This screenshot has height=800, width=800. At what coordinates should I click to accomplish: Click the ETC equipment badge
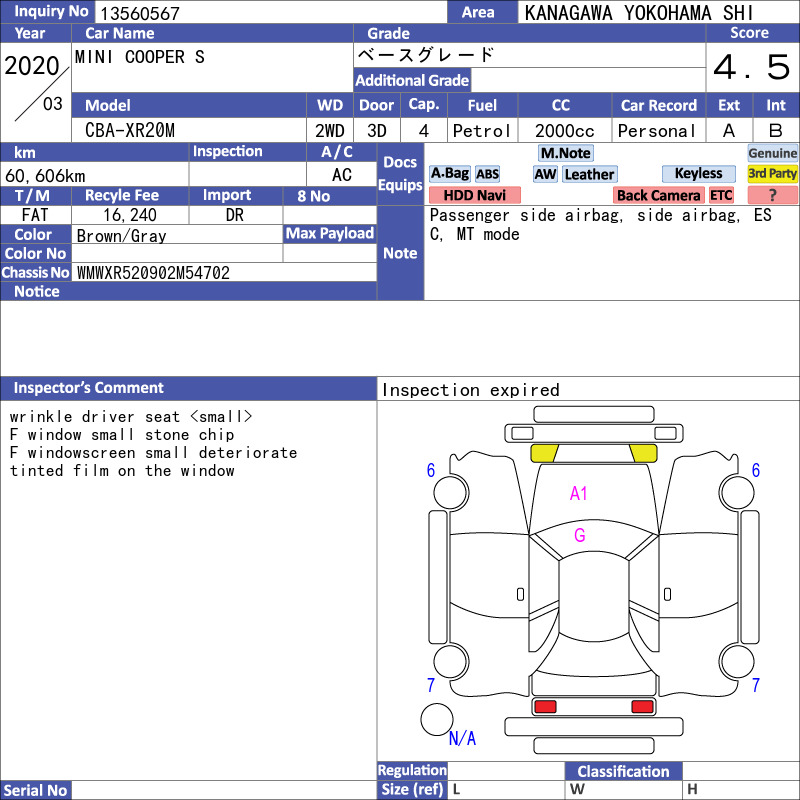point(721,195)
